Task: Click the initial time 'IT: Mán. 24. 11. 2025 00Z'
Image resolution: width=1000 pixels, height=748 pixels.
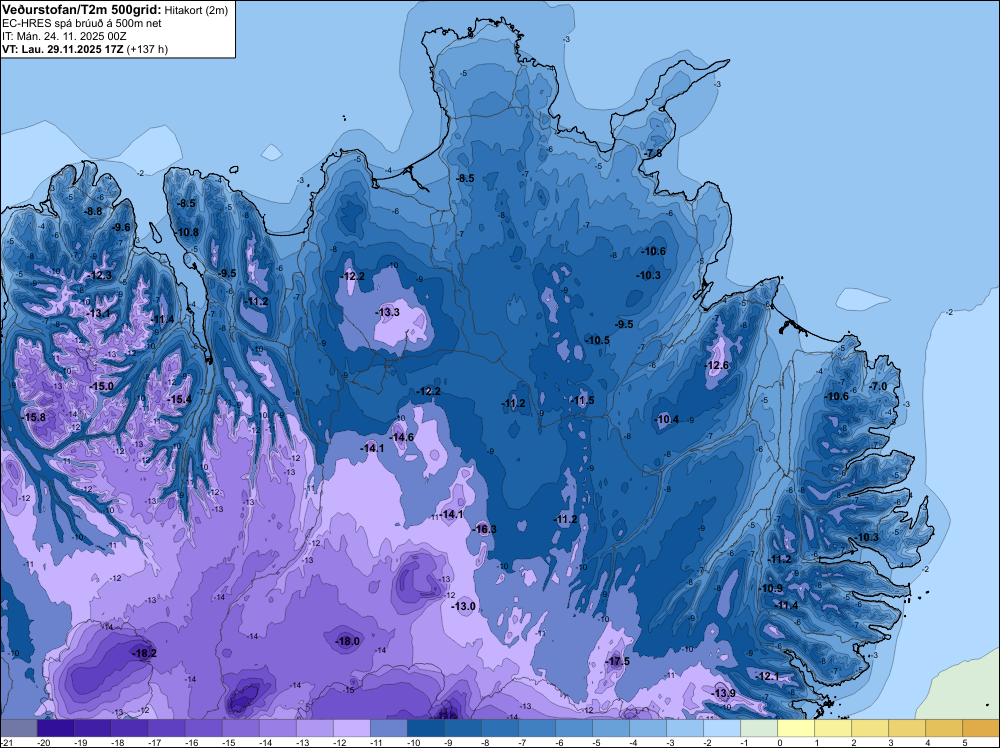Action: 64,36
